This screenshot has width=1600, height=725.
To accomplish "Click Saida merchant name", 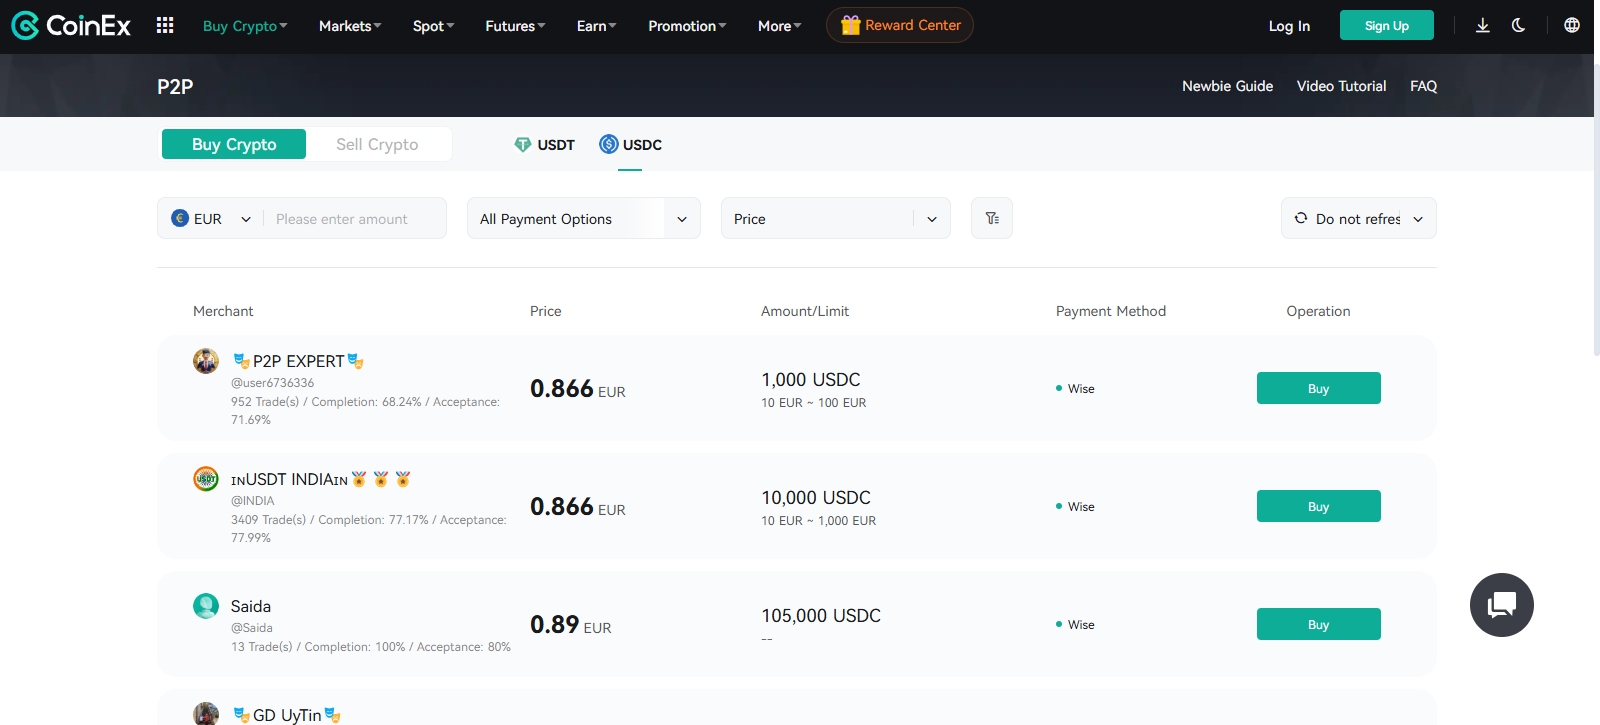I will (x=251, y=606).
